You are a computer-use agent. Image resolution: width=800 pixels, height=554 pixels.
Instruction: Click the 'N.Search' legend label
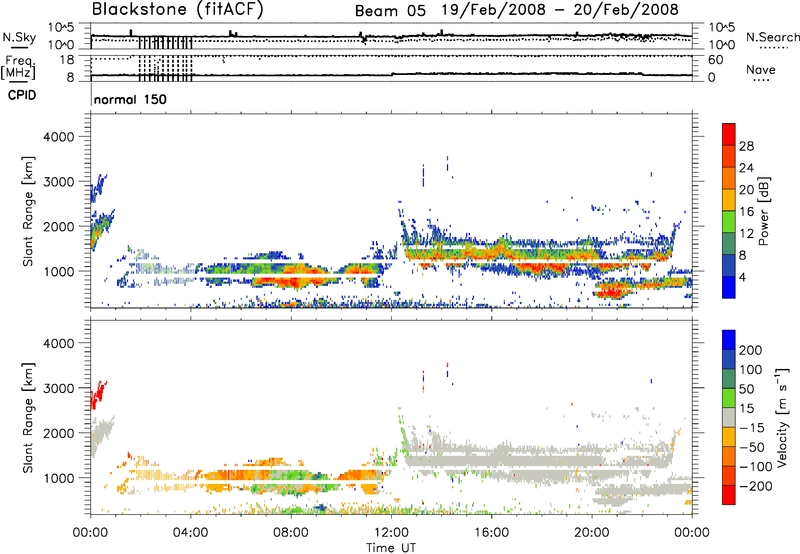(x=772, y=37)
